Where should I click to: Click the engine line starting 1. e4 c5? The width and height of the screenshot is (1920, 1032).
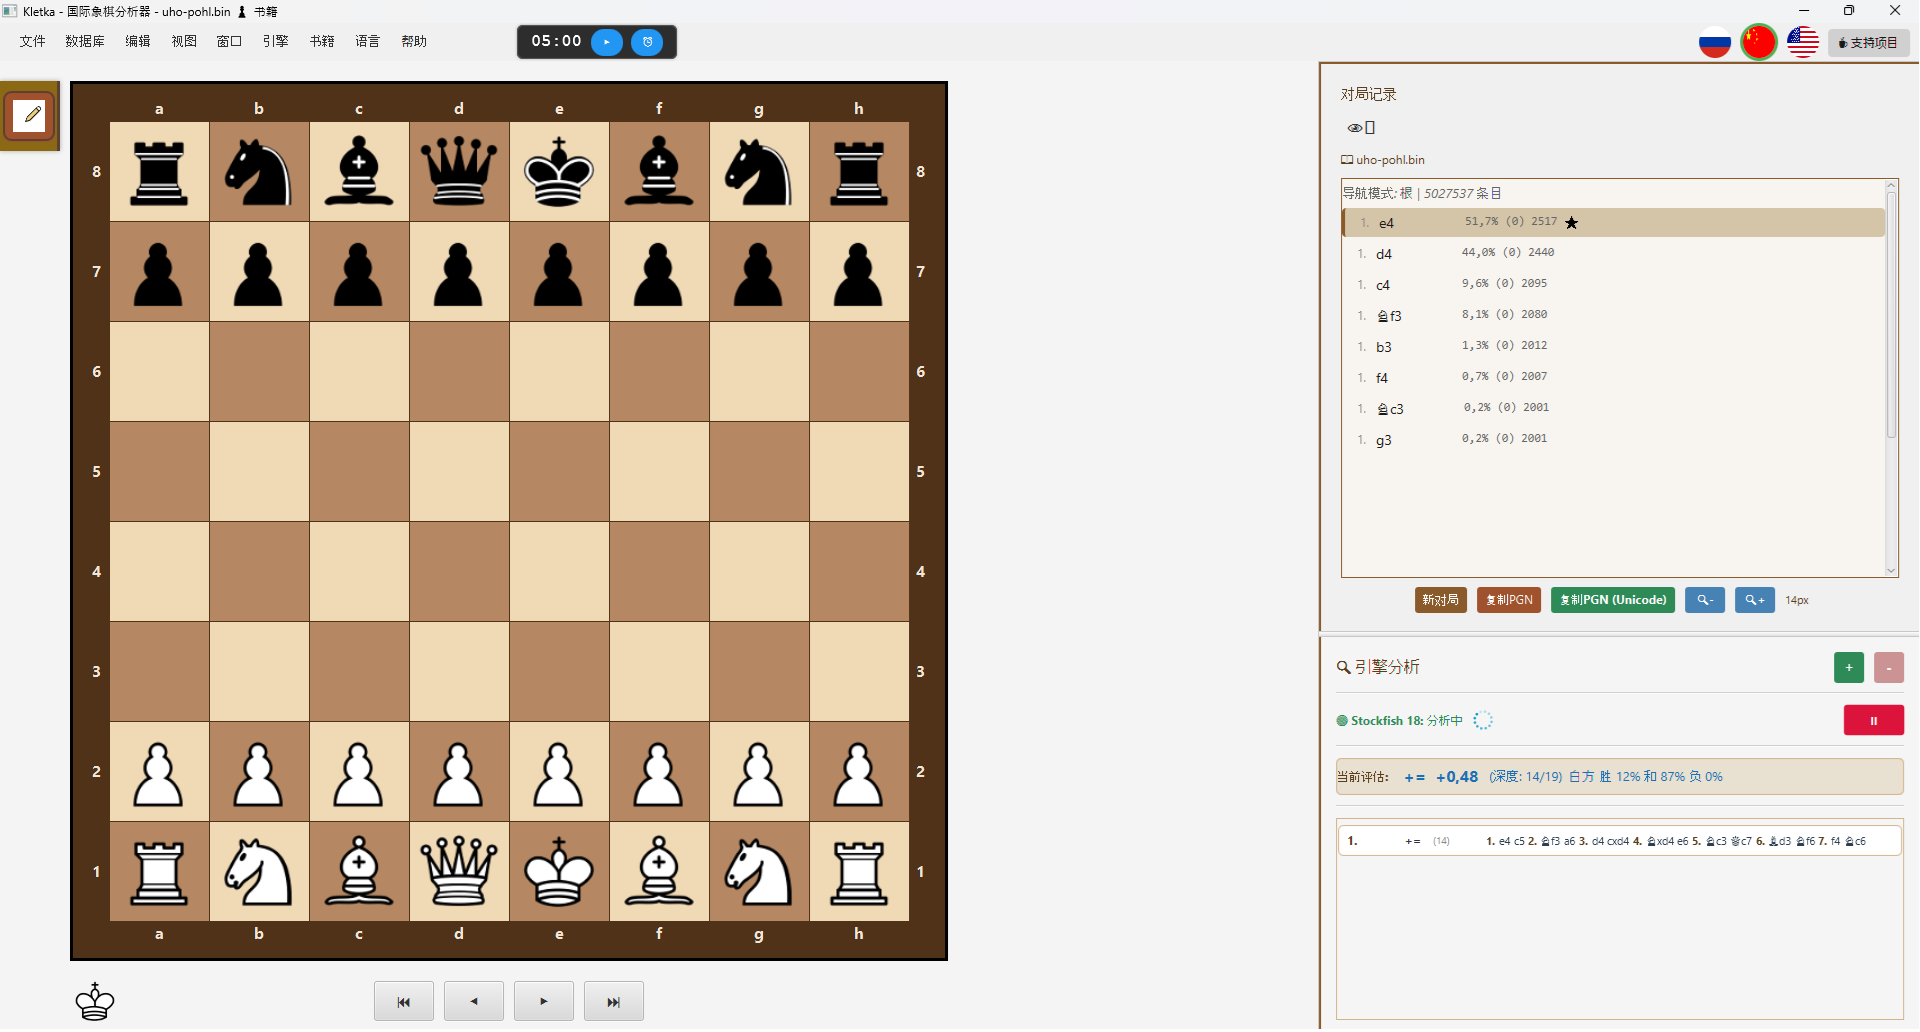click(1620, 842)
